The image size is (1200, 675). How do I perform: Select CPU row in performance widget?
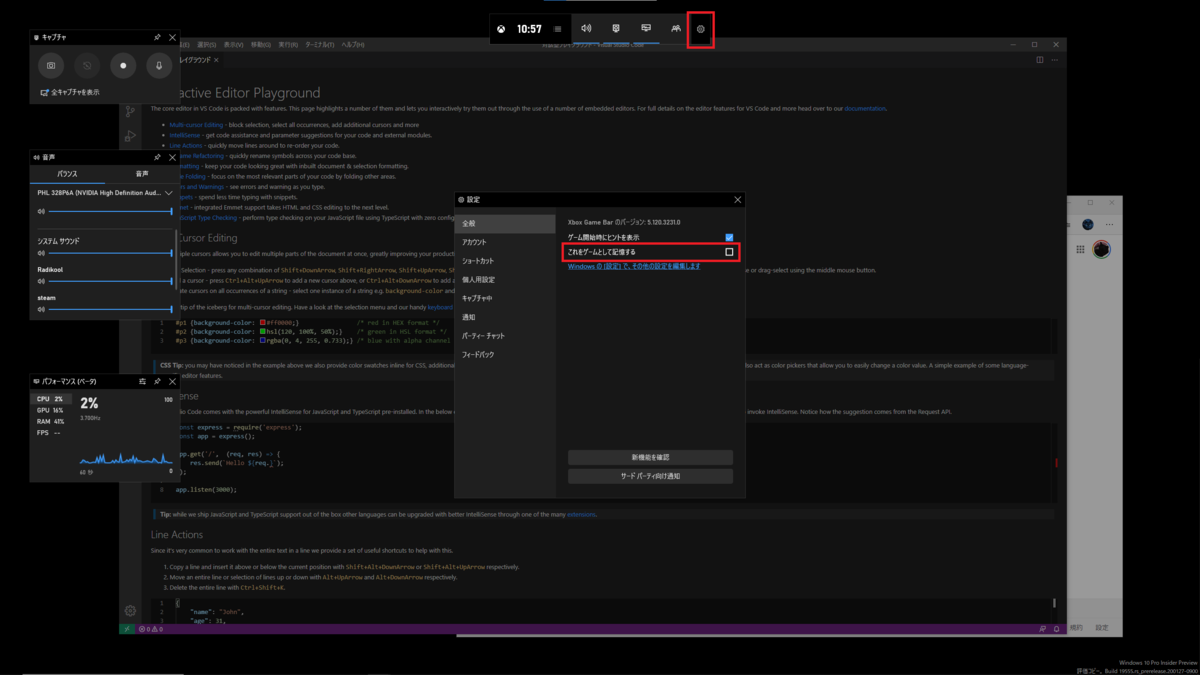[50, 399]
